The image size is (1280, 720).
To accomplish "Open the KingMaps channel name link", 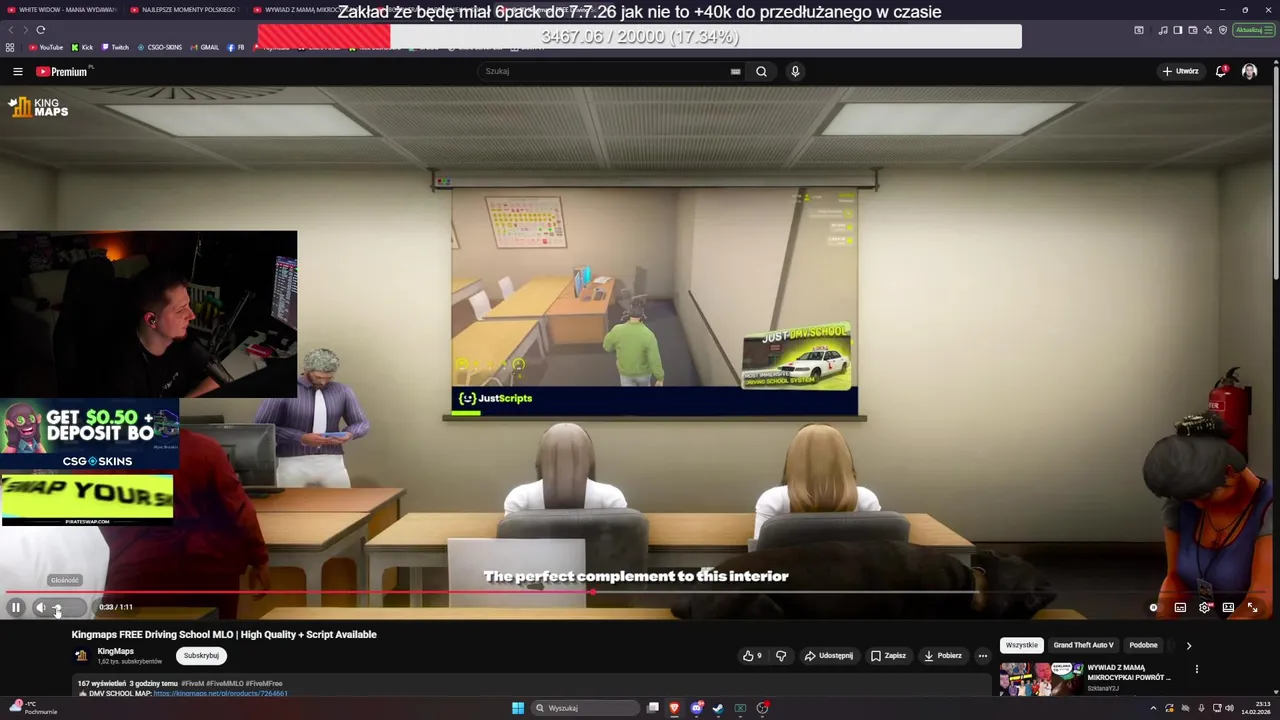I will (116, 651).
